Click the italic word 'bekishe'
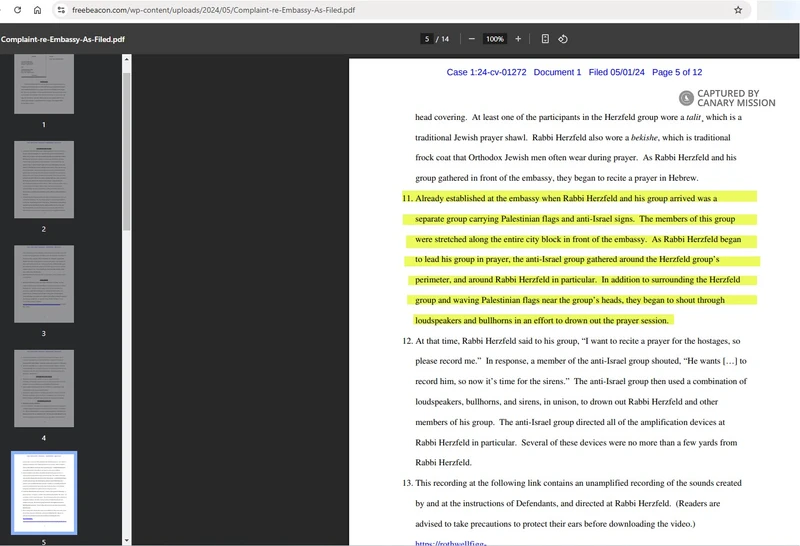 [644, 137]
